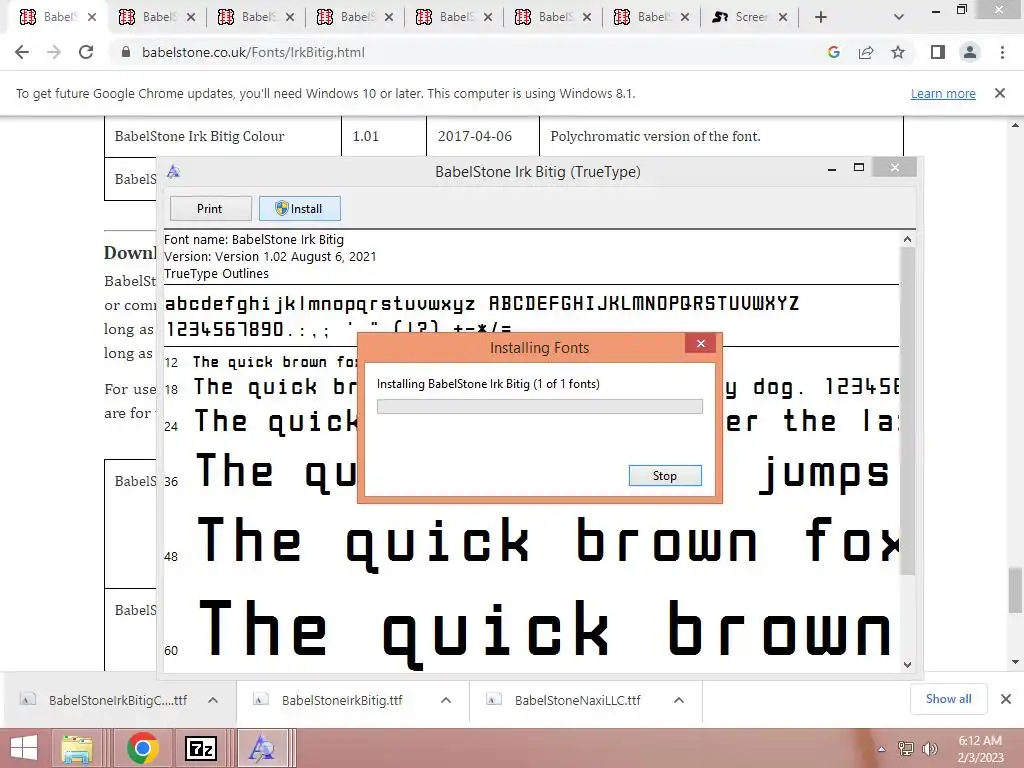Image resolution: width=1024 pixels, height=768 pixels.
Task: Share this page icon in Chrome
Action: click(x=866, y=52)
